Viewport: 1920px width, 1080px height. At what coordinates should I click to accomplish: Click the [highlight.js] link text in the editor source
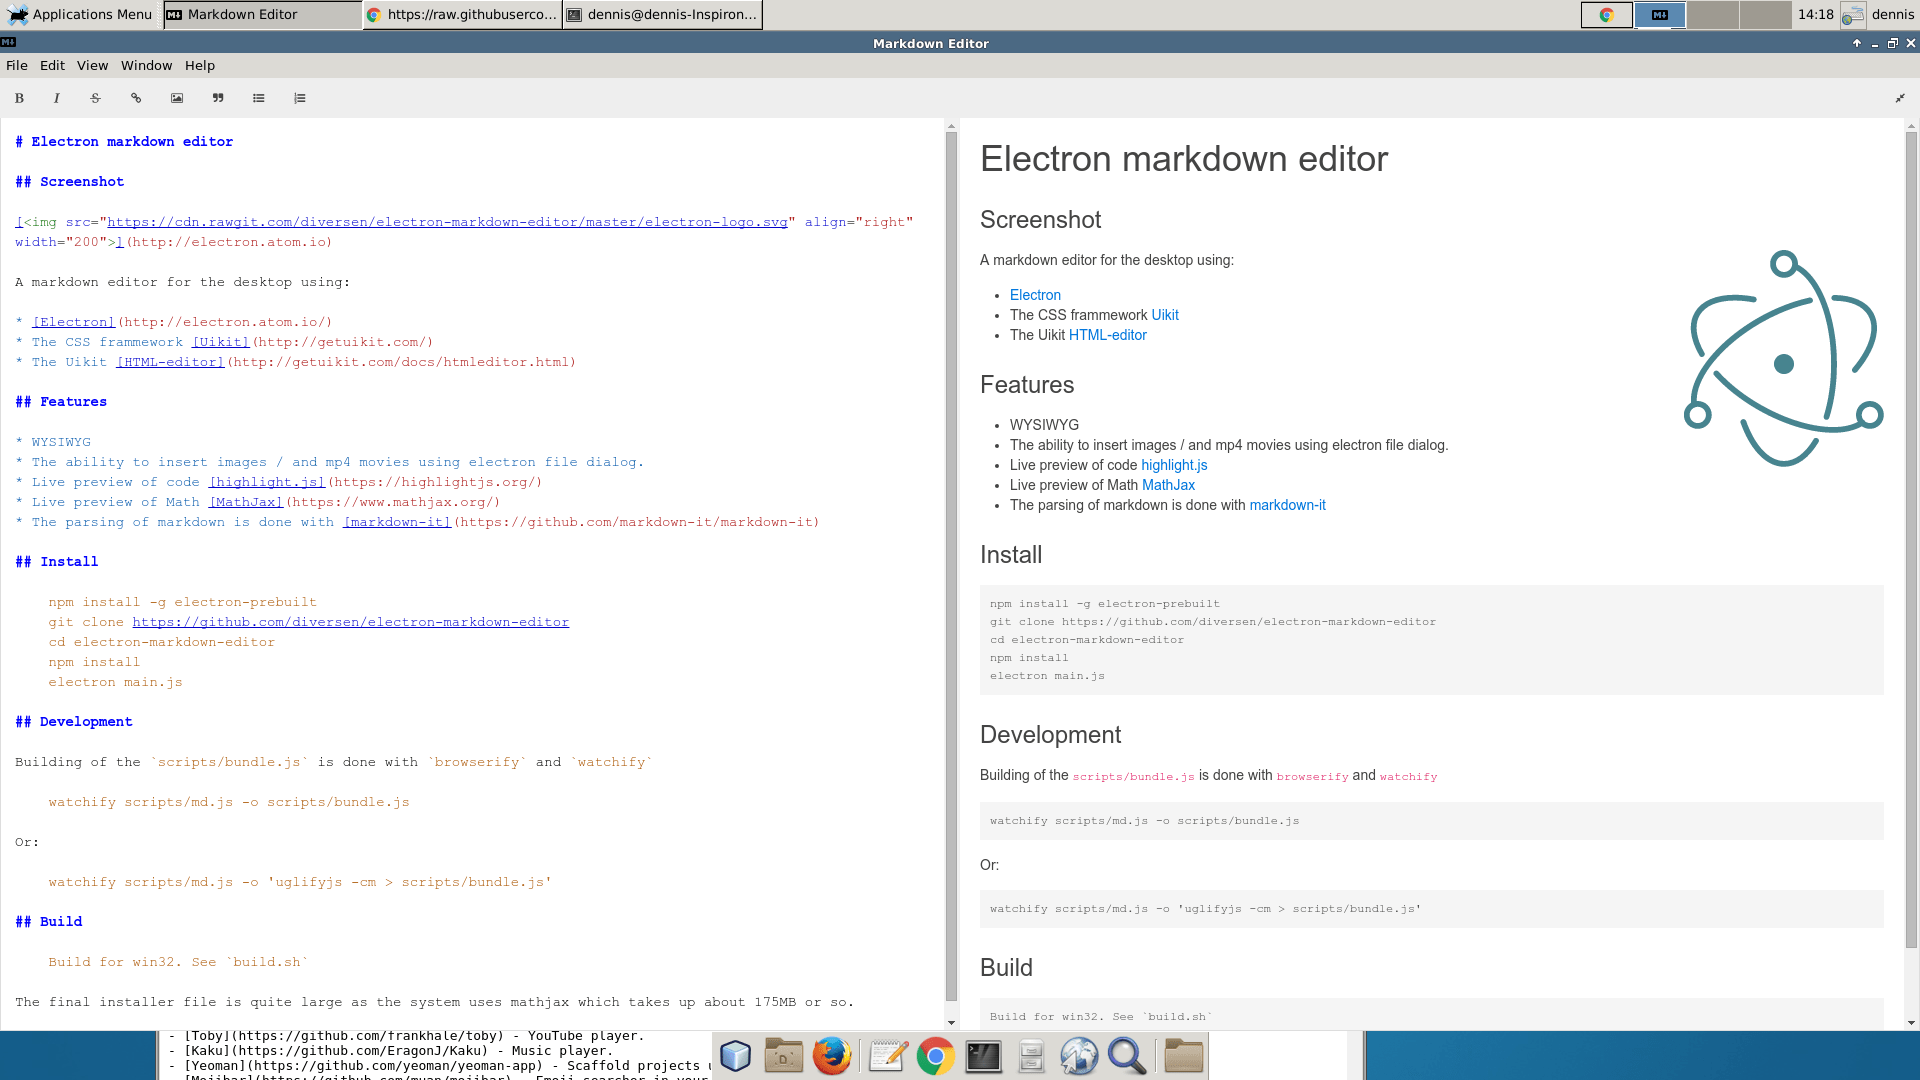(x=267, y=482)
